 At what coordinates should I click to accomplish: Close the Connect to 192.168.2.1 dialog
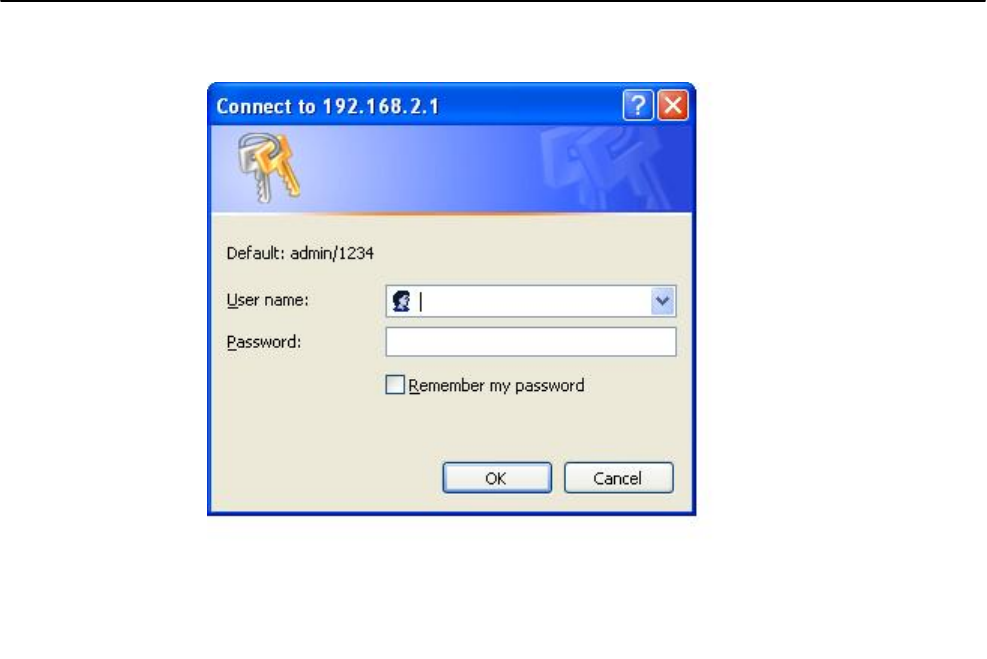[x=673, y=105]
